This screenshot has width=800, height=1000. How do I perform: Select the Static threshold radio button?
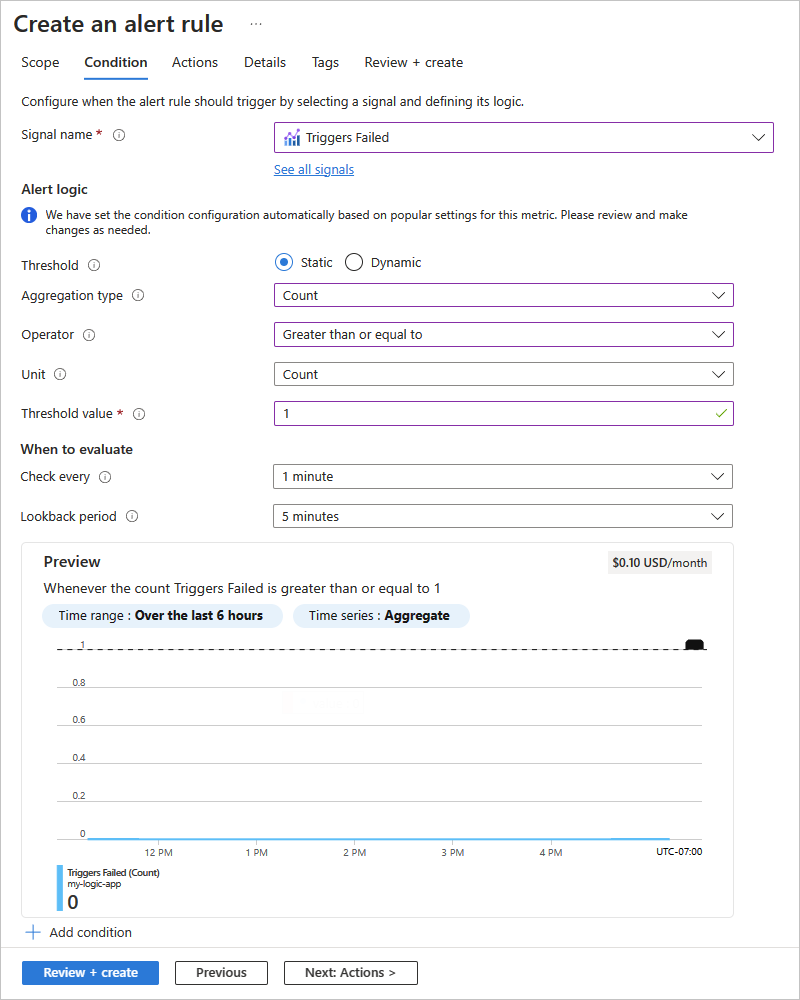(284, 263)
